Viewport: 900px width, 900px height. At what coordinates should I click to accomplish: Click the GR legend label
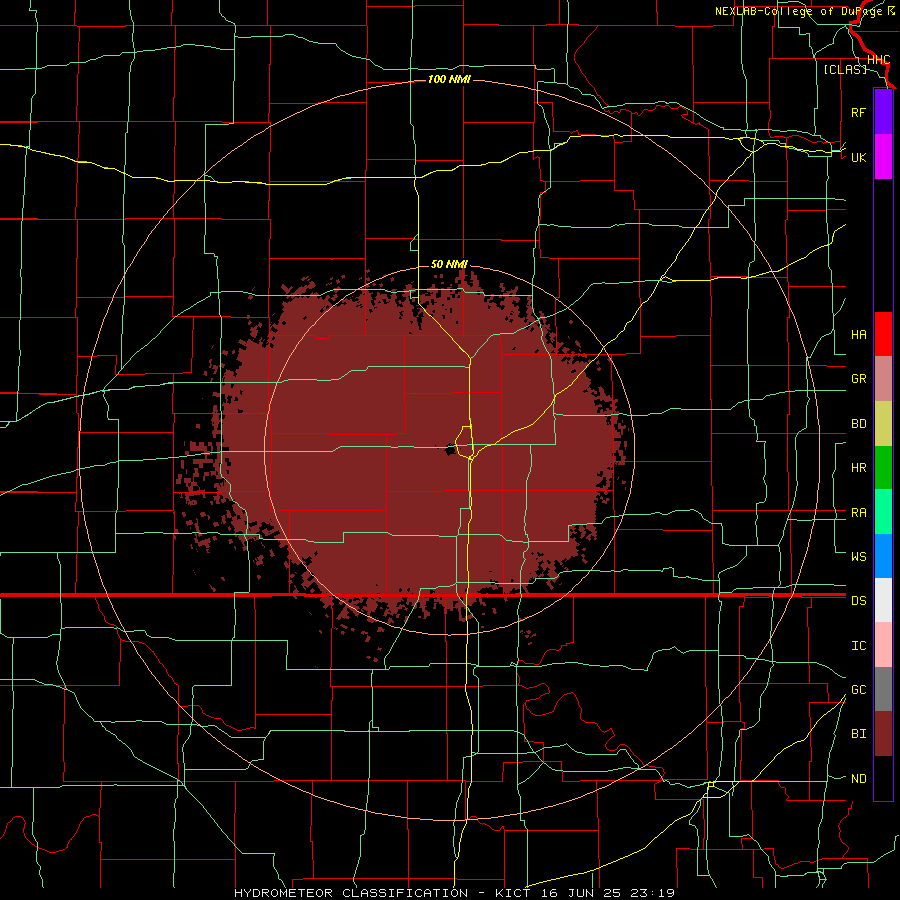(858, 379)
